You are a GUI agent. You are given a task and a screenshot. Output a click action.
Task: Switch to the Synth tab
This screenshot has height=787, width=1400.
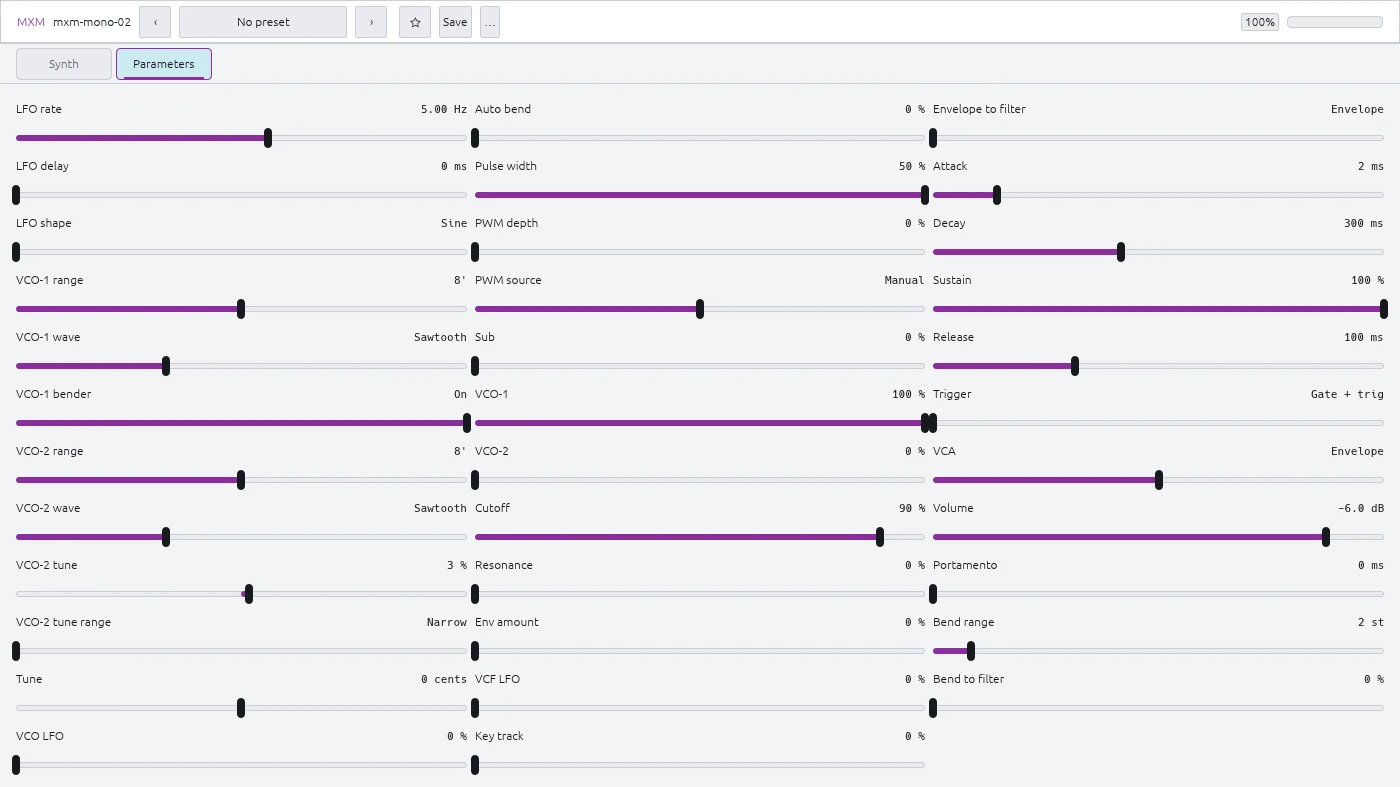(64, 64)
